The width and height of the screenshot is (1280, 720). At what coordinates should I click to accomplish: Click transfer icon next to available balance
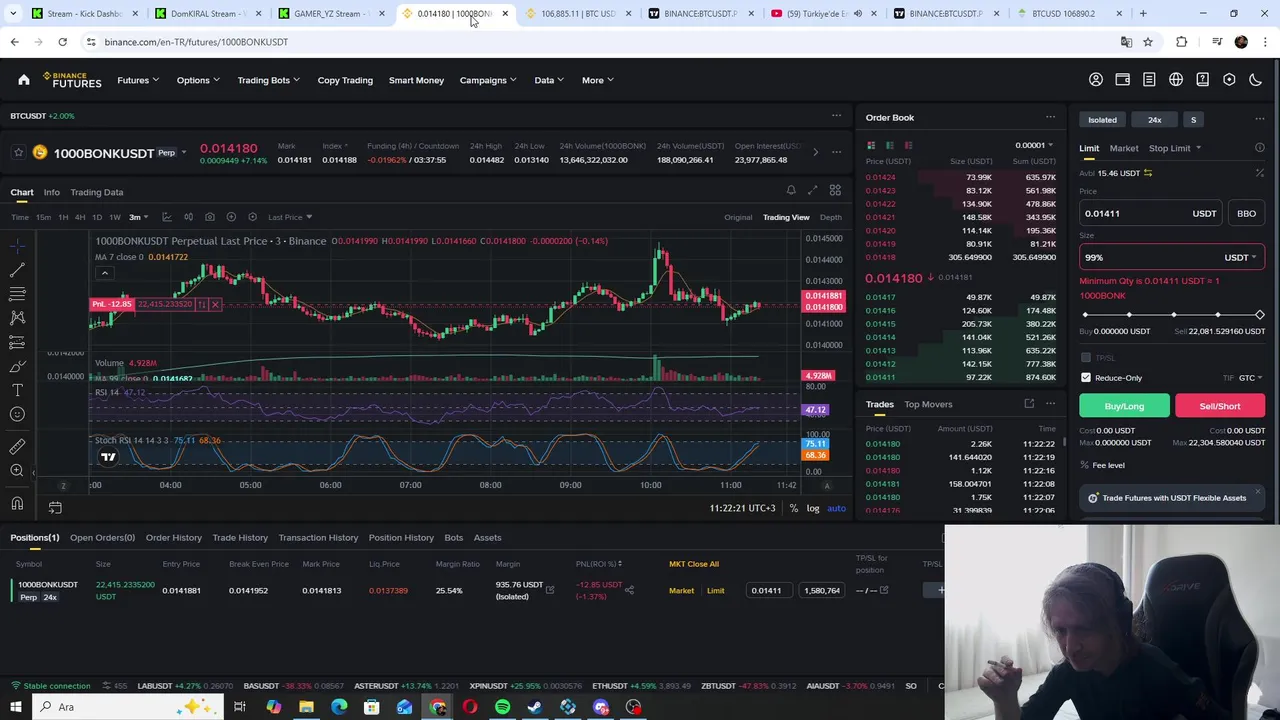[x=1148, y=173]
